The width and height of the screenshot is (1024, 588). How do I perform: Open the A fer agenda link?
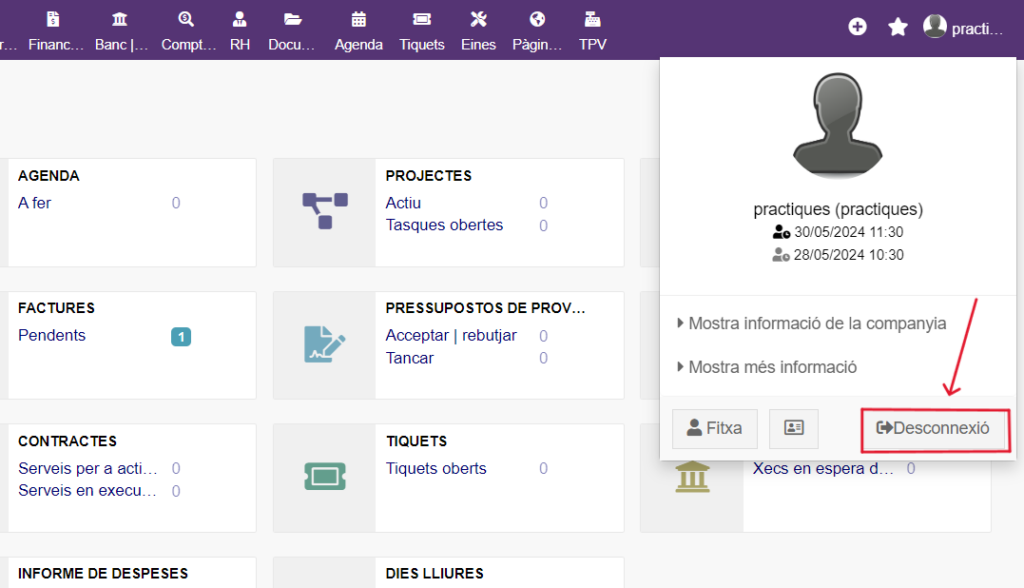point(35,203)
